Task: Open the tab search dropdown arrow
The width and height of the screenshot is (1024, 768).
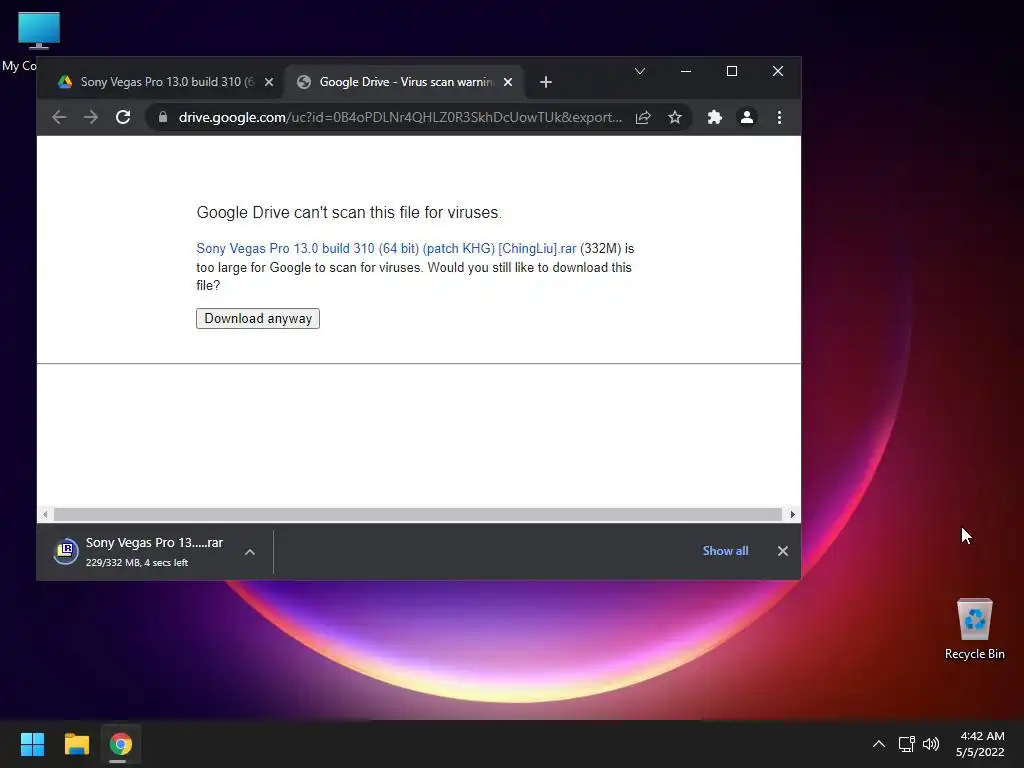Action: click(640, 71)
